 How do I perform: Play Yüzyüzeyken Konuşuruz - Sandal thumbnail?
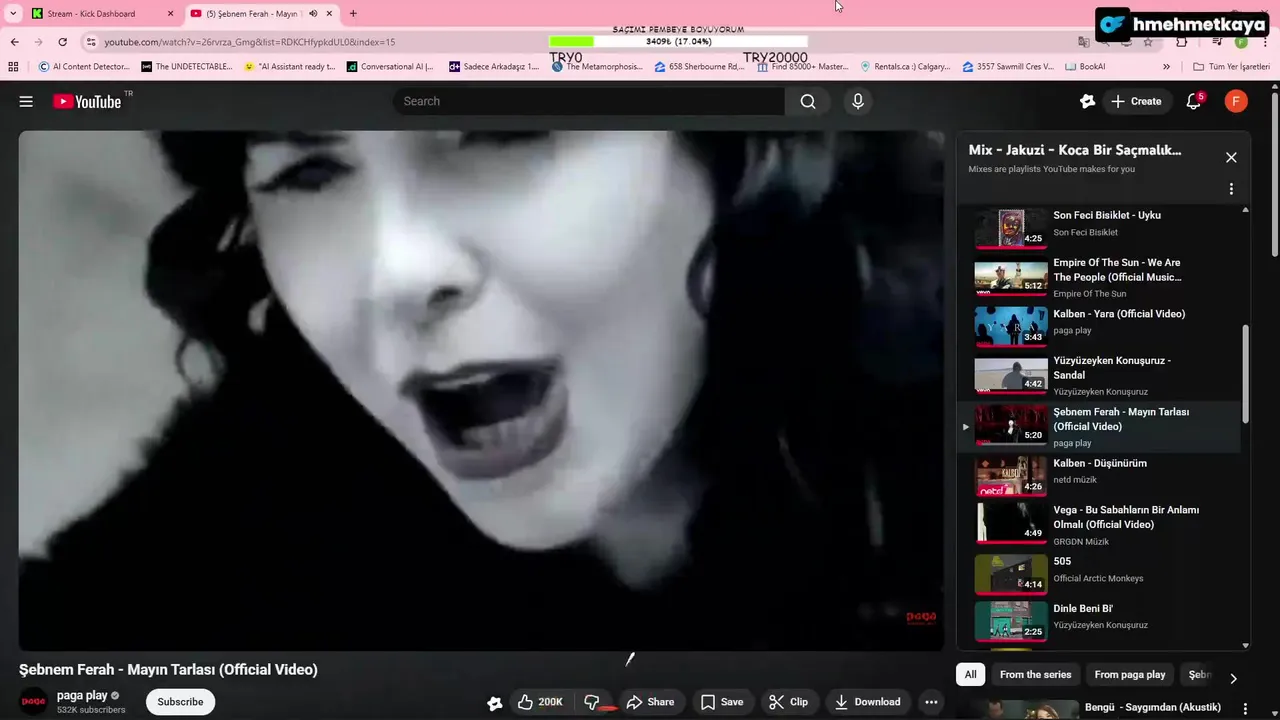click(1011, 375)
